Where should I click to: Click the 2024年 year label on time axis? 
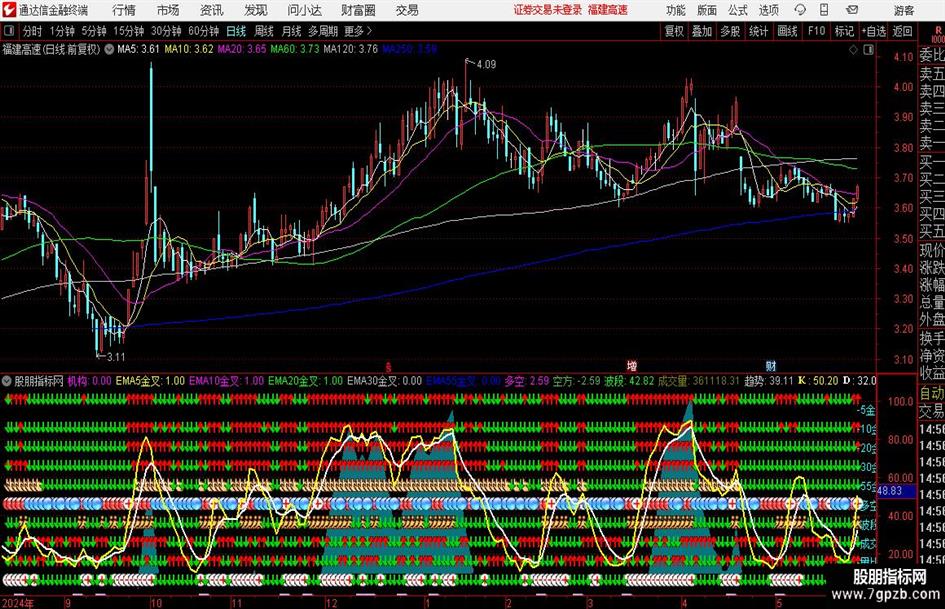pyautogui.click(x=17, y=603)
